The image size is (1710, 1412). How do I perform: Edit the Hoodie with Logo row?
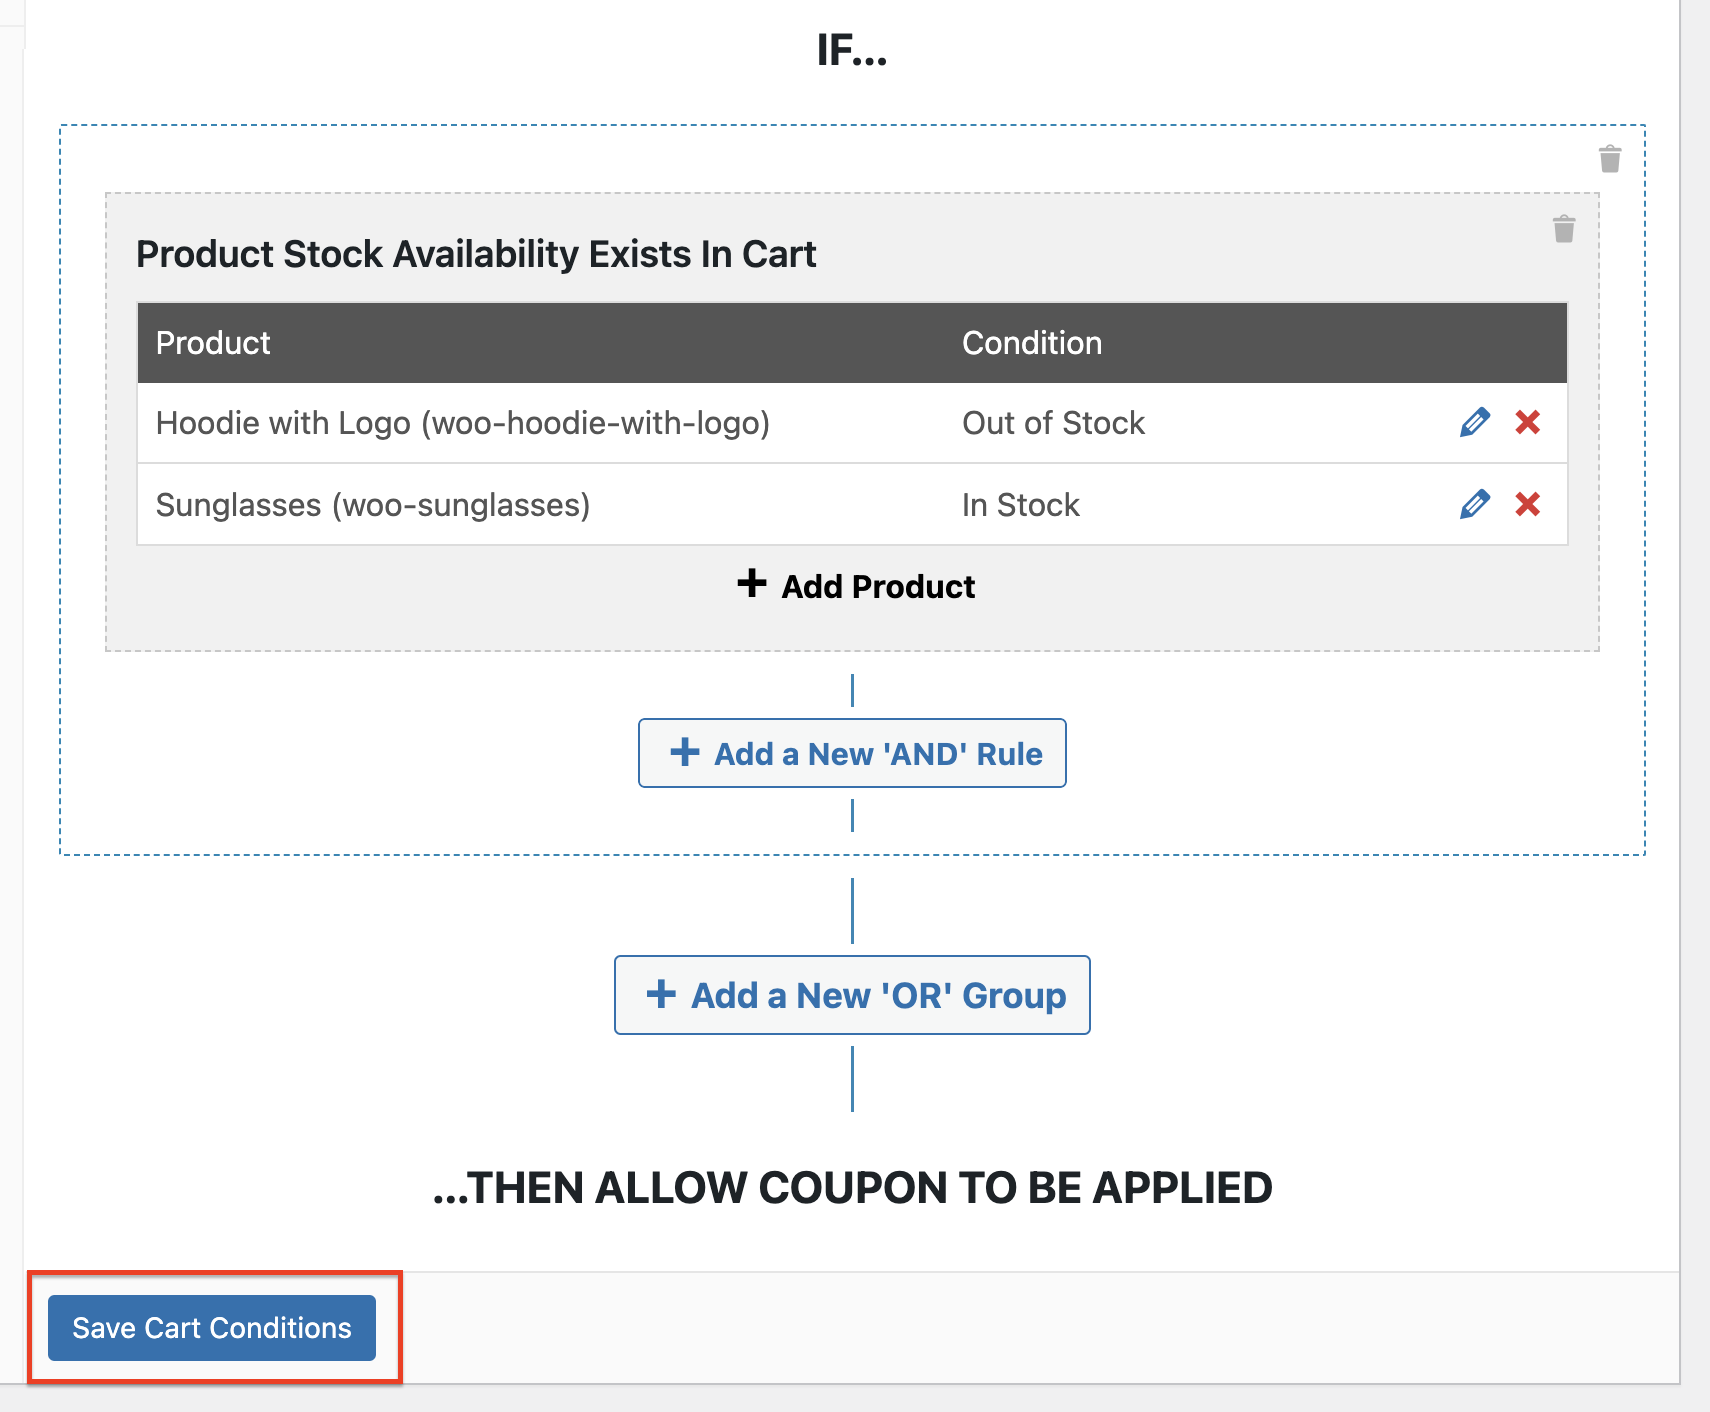tap(1475, 423)
